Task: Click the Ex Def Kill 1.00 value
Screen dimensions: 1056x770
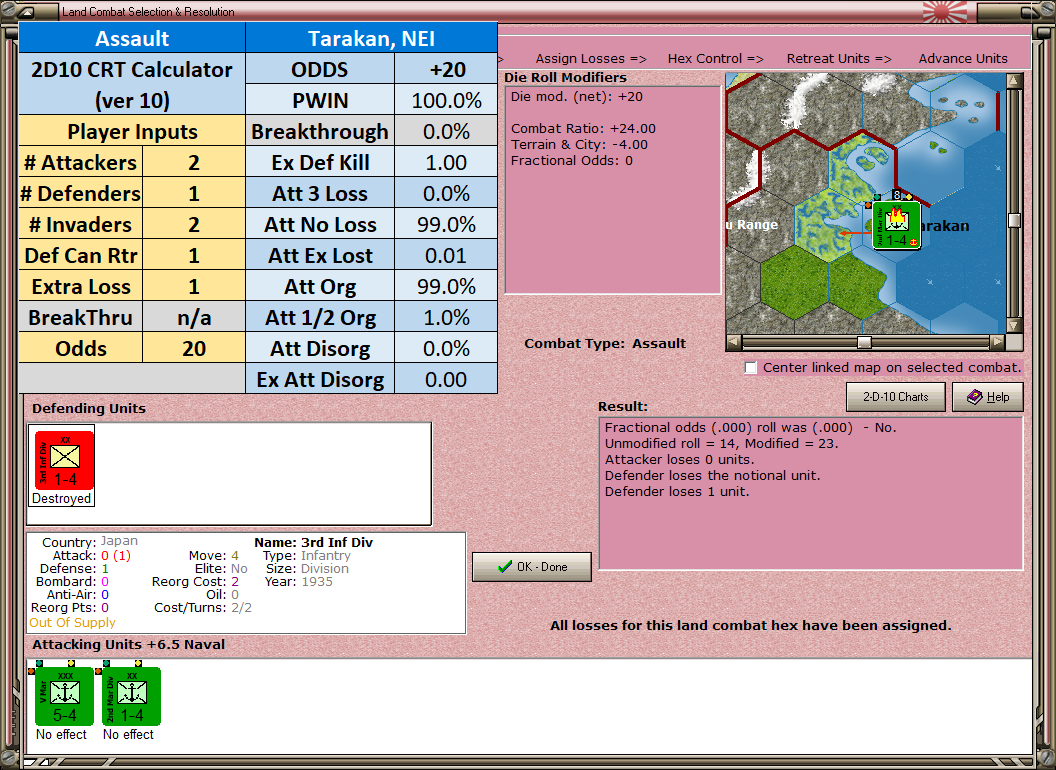Action: [x=446, y=162]
